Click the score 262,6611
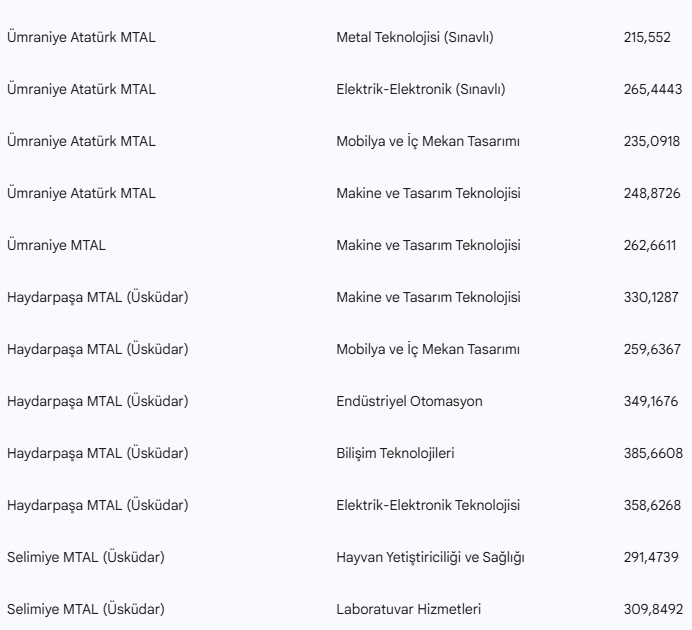This screenshot has width=692, height=630. [x=650, y=246]
